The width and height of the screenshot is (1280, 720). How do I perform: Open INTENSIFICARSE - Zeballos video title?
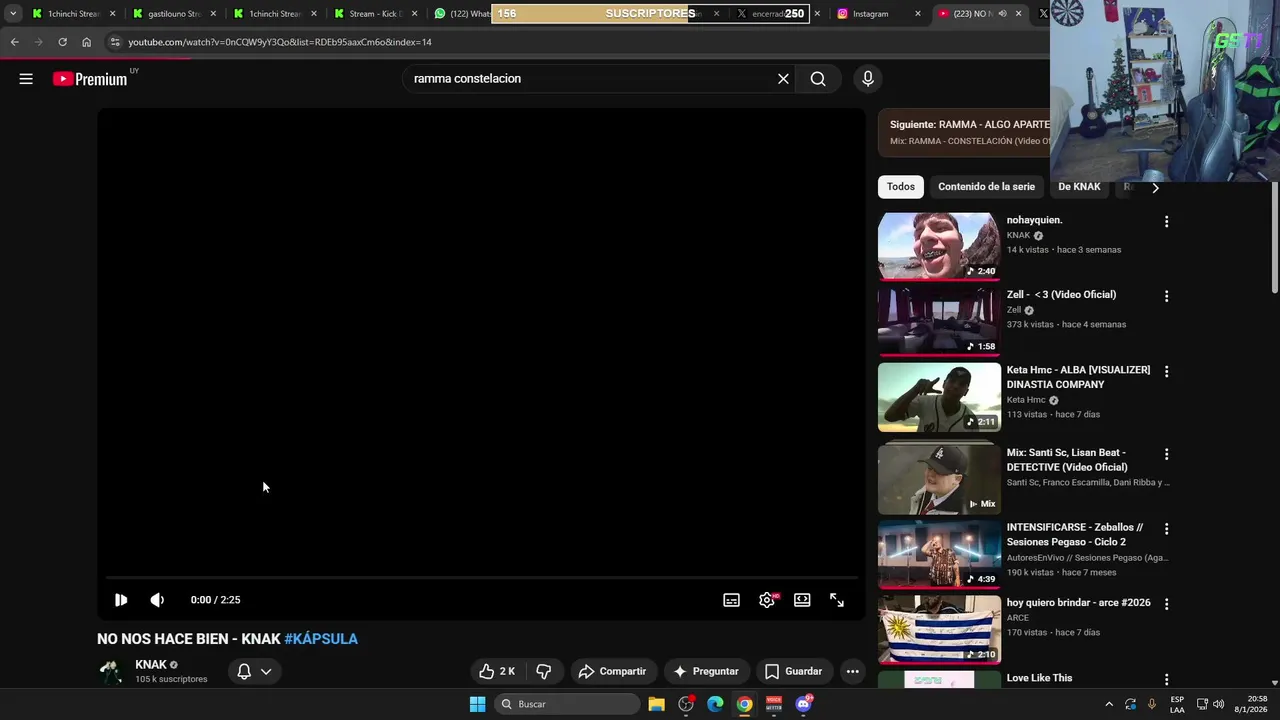[1075, 534]
